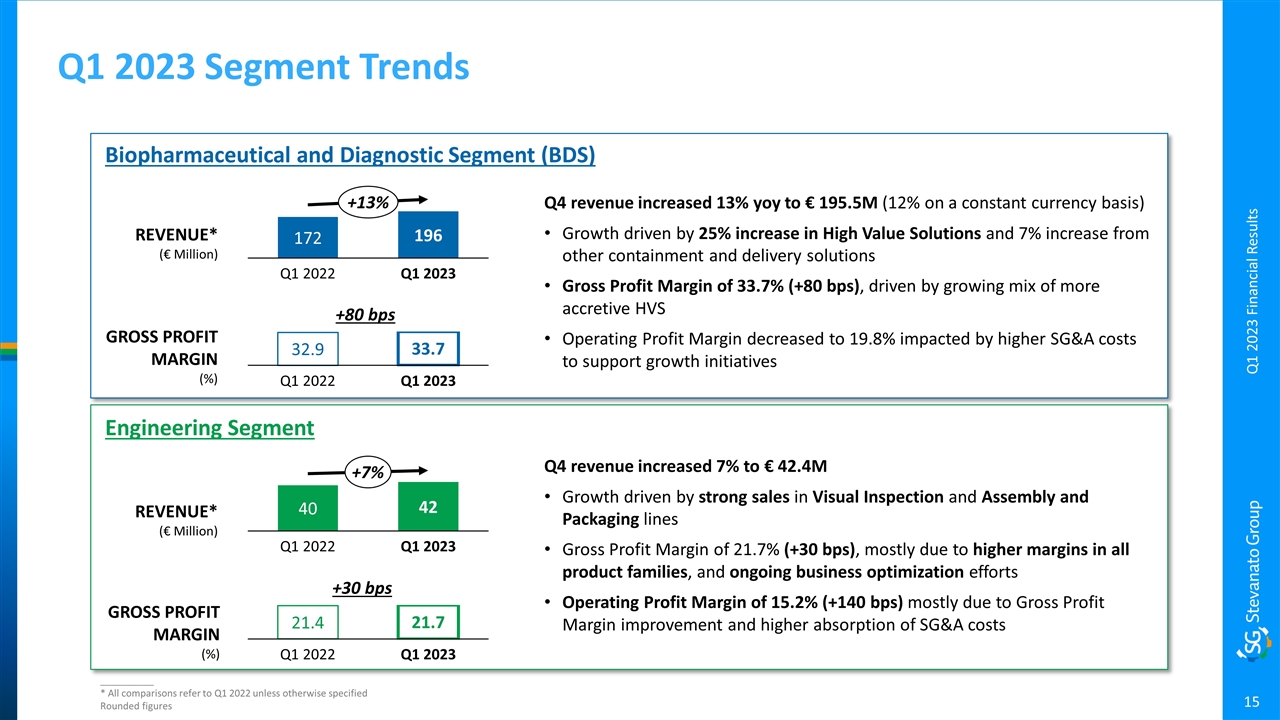
Task: Click the +80 bps label
Action: point(365,315)
